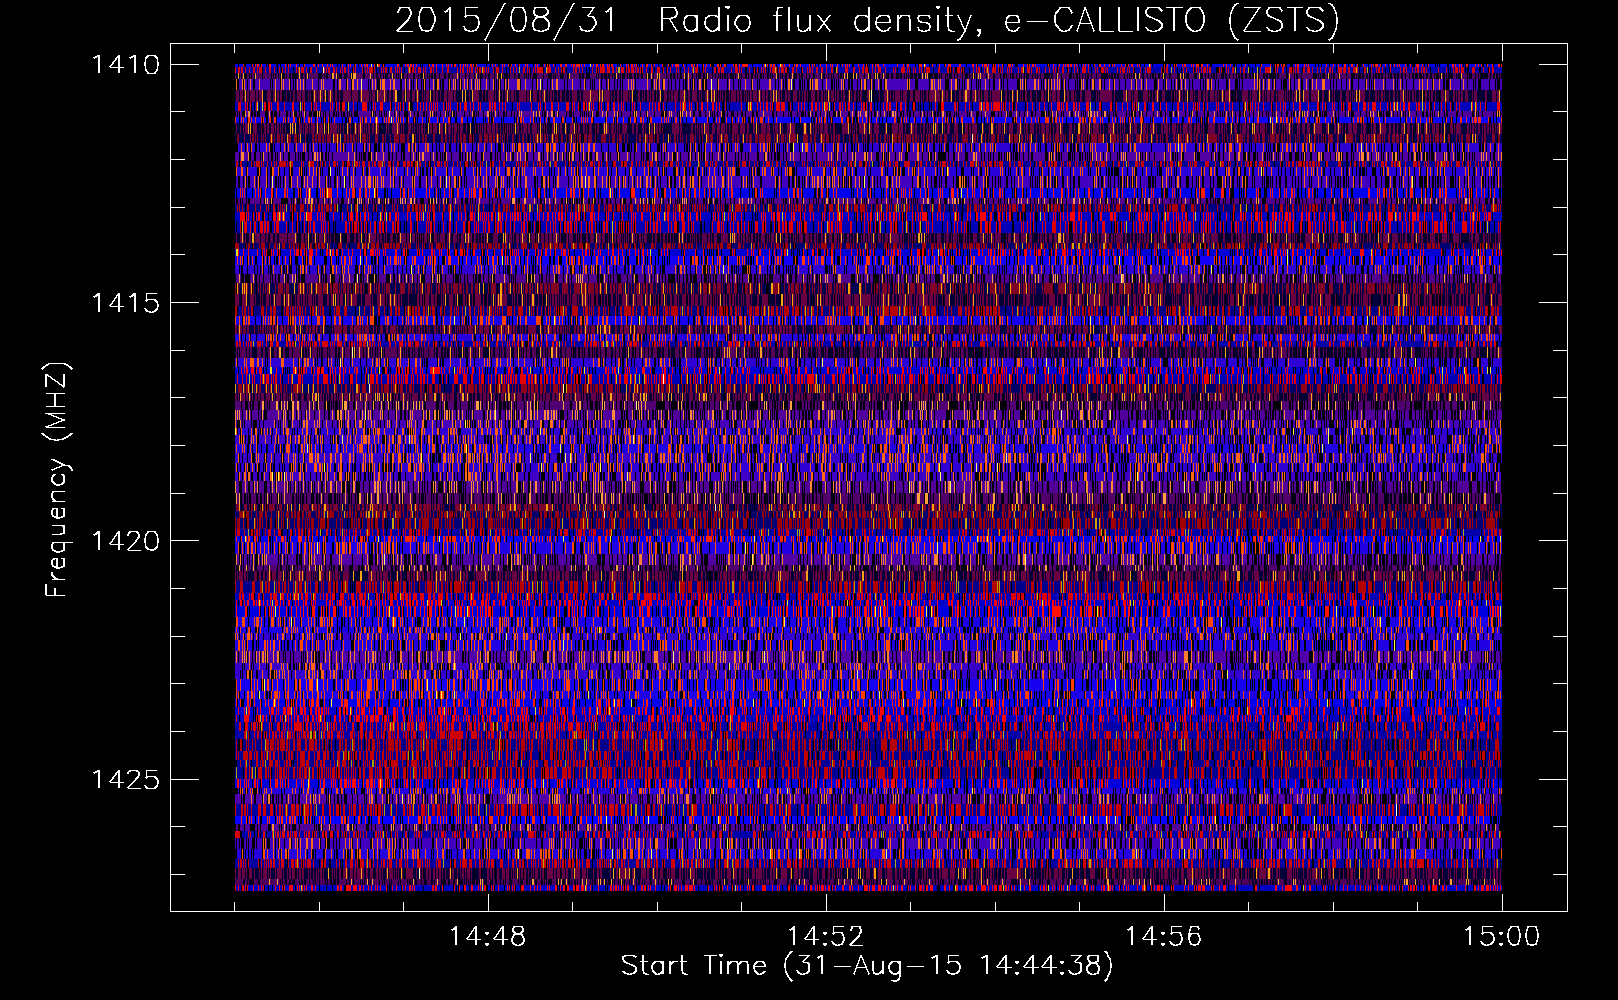Click the 14:56 time axis label
This screenshot has height=1000, width=1618.
coord(1164,937)
